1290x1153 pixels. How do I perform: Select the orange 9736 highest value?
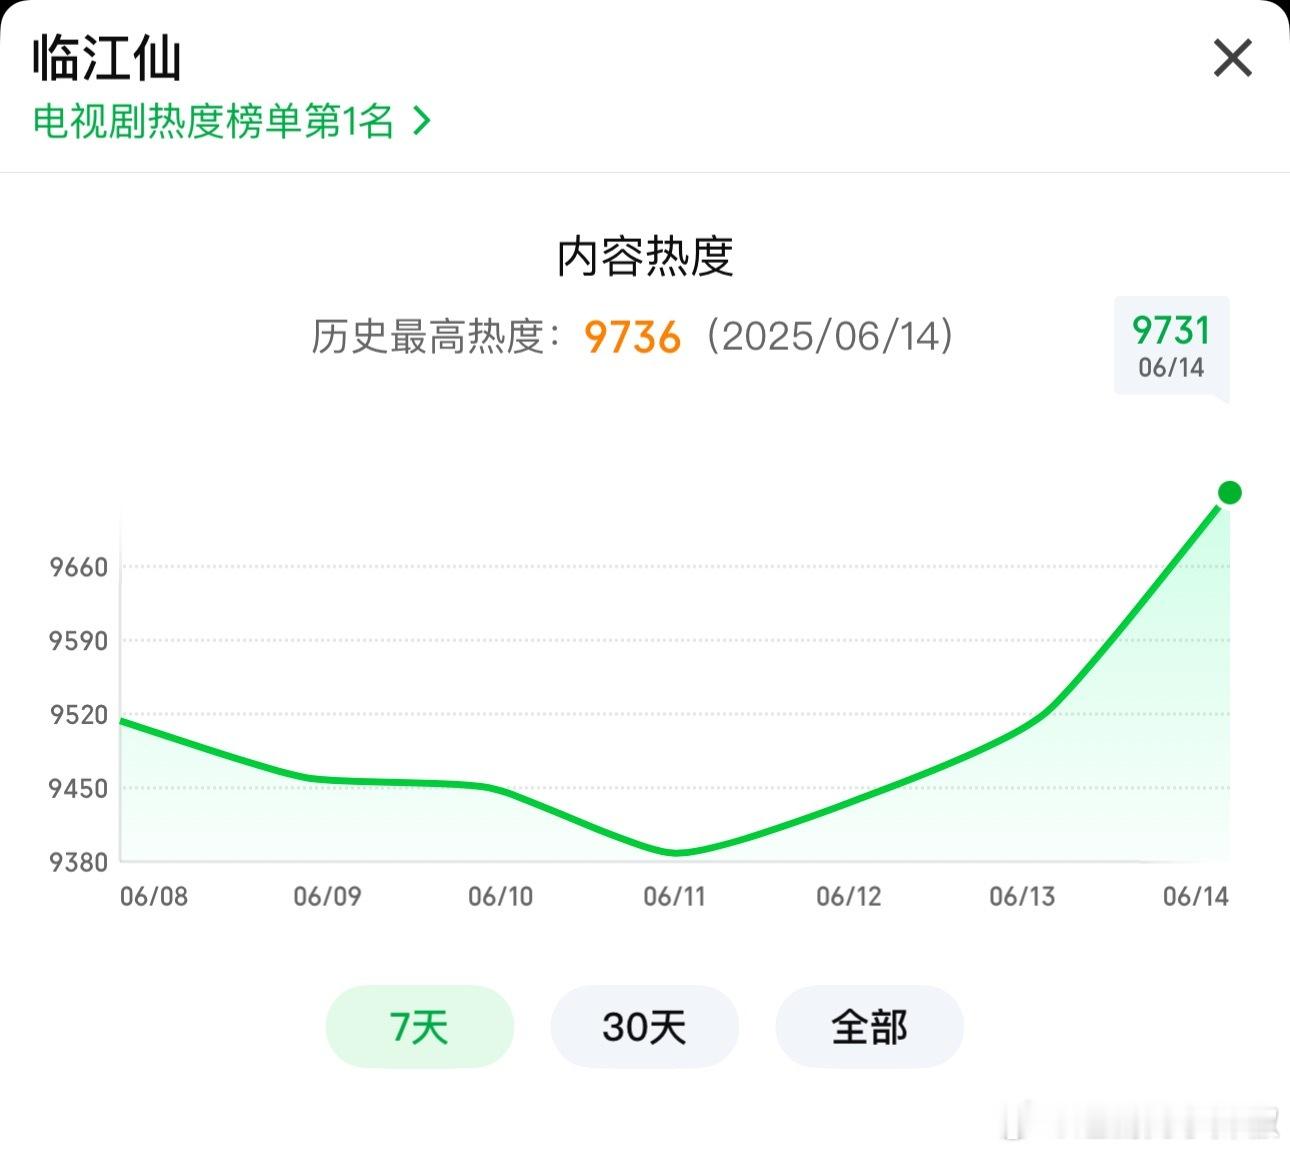pos(632,337)
